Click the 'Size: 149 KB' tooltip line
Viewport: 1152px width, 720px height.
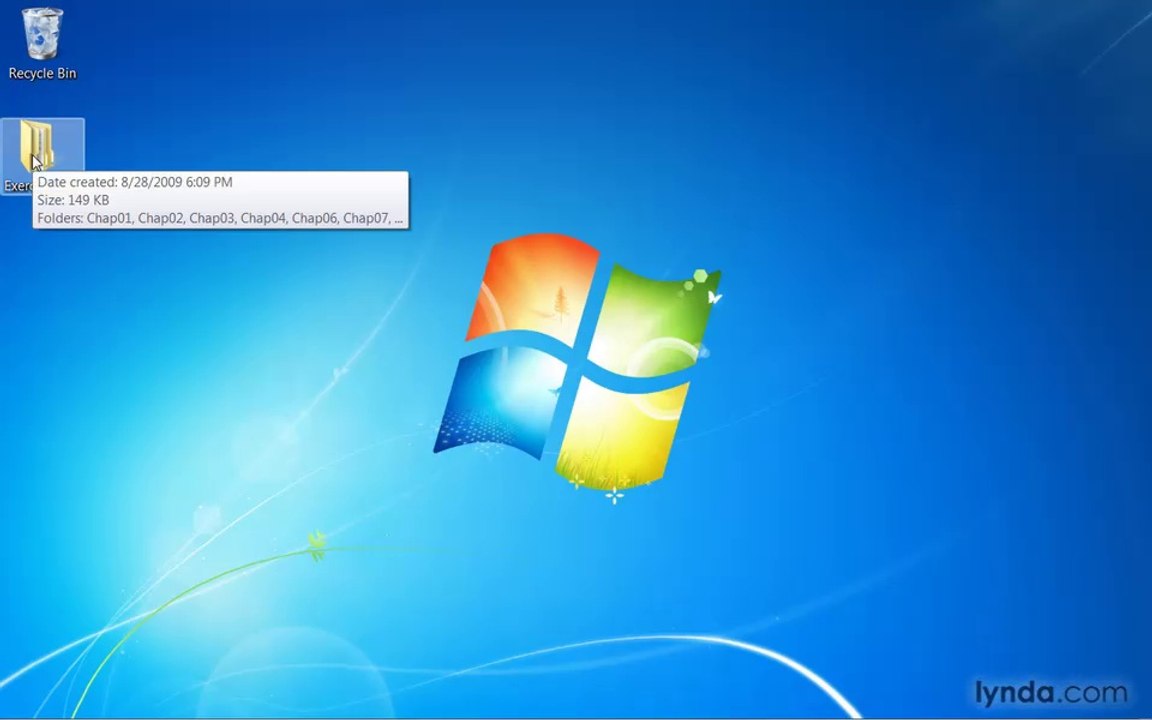pyautogui.click(x=73, y=200)
